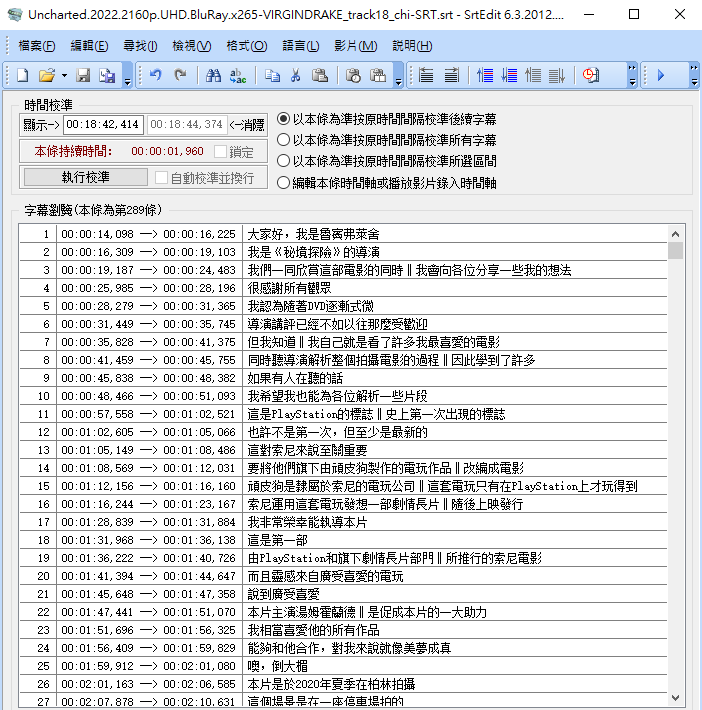Image resolution: width=702 pixels, height=710 pixels.
Task: Click the SrtEdit app icon in title bar
Action: click(x=15, y=14)
